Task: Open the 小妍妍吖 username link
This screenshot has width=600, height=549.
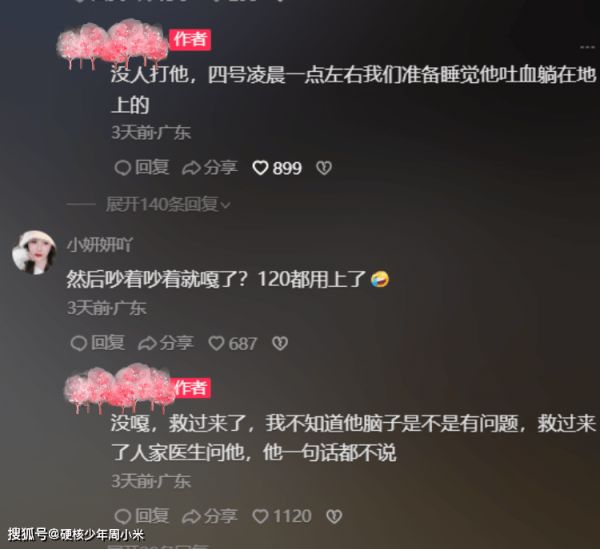Action: [99, 245]
